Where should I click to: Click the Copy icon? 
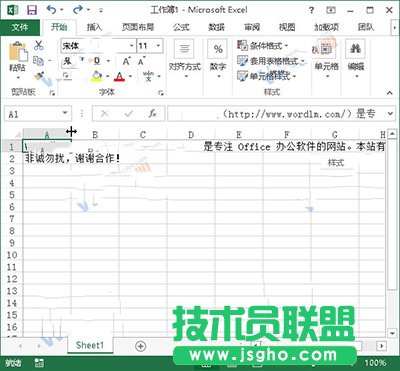click(x=38, y=61)
